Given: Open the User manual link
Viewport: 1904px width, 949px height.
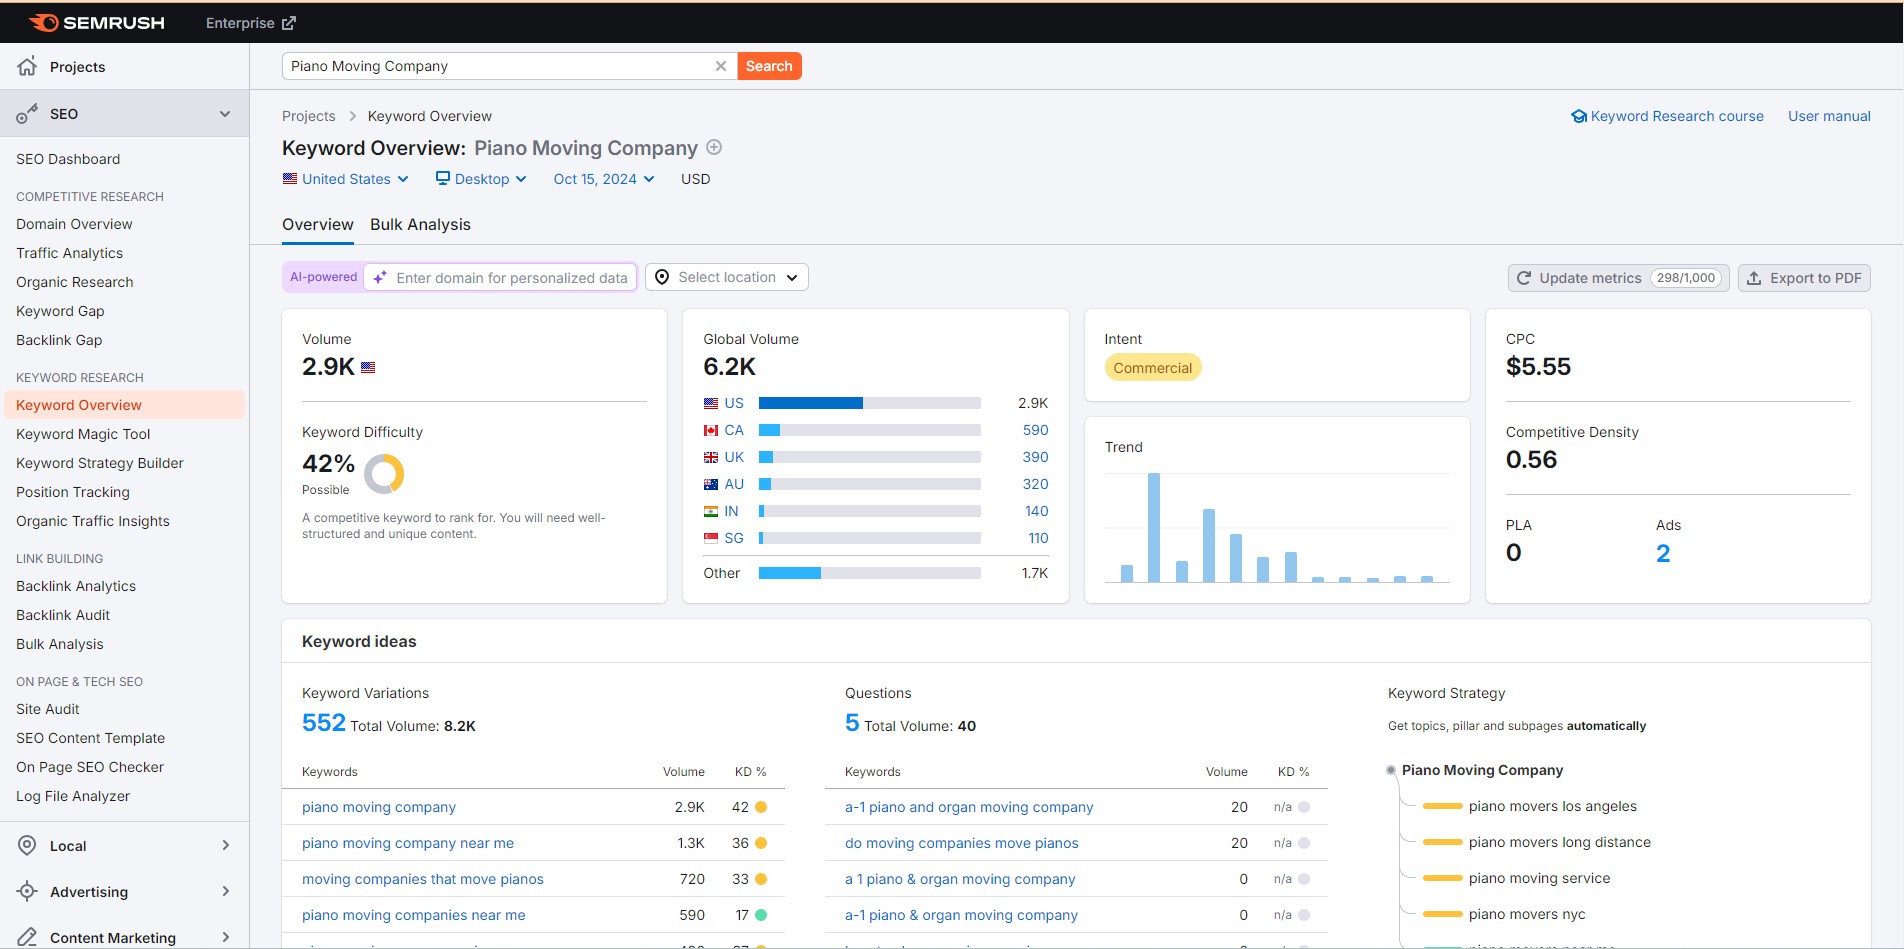Looking at the screenshot, I should pyautogui.click(x=1829, y=116).
